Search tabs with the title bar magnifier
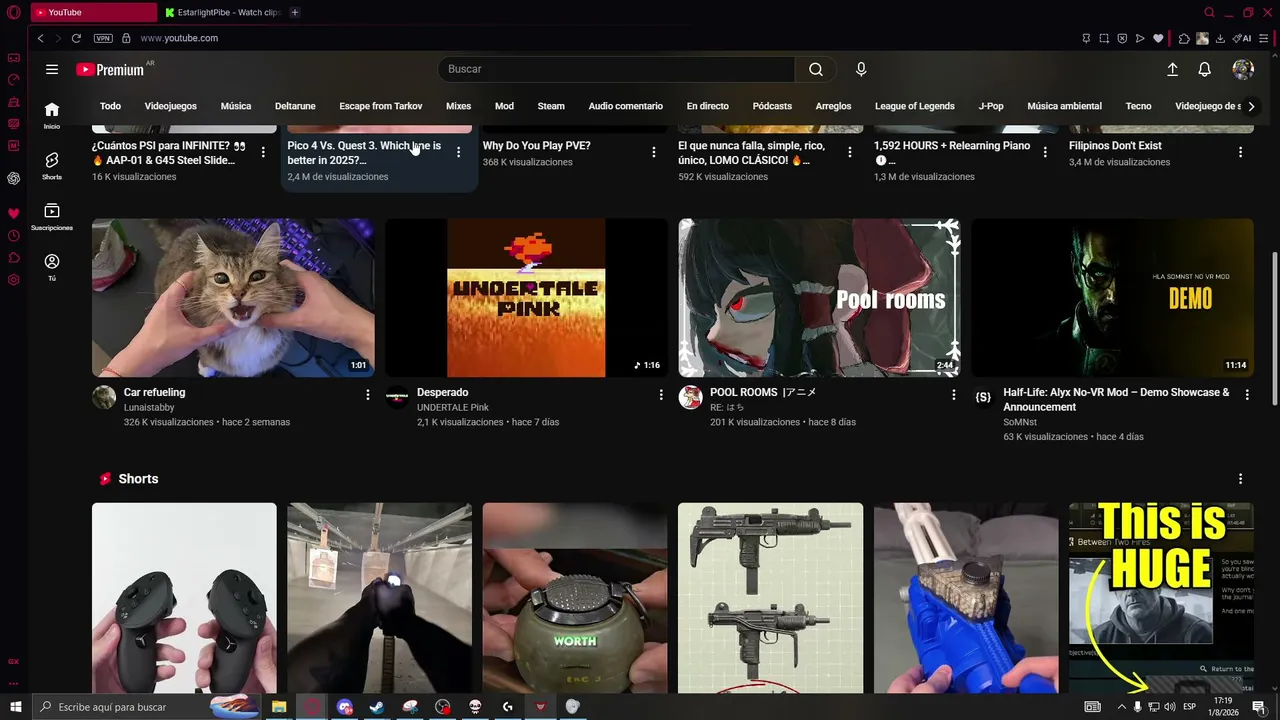Screen dimensions: 1280x720 (x=1209, y=12)
